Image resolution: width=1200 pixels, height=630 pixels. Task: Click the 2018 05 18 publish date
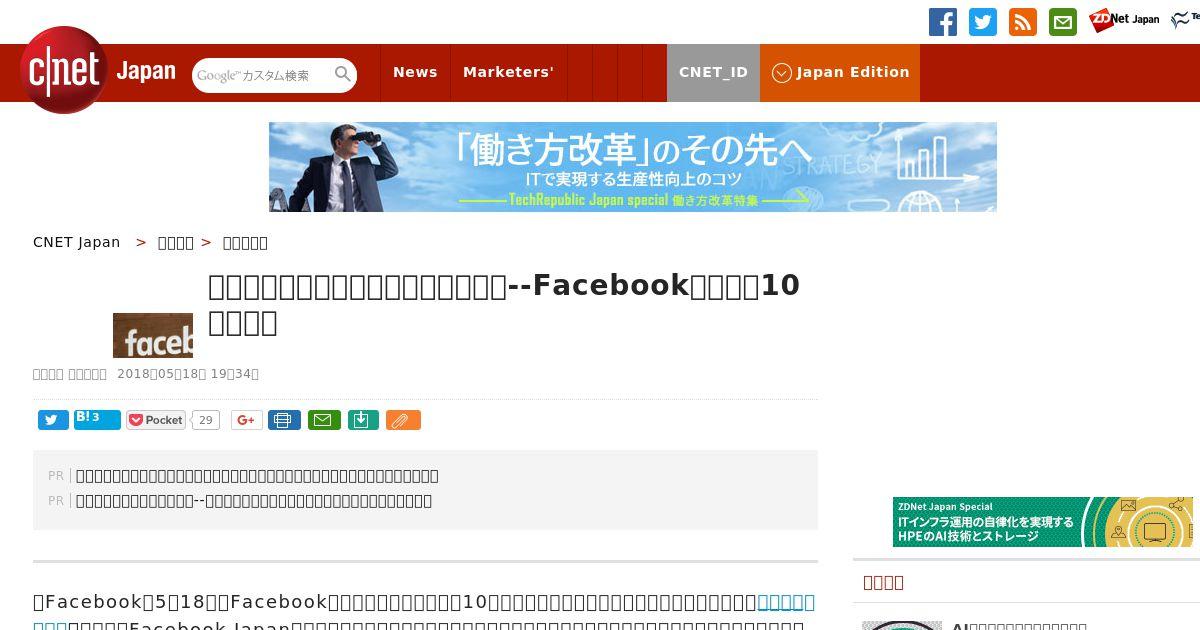[x=188, y=374]
